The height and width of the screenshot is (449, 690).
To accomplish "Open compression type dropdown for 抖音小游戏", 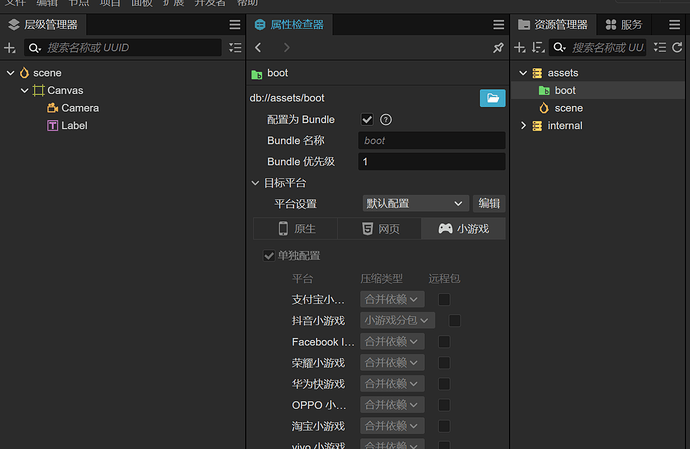I will 397,320.
